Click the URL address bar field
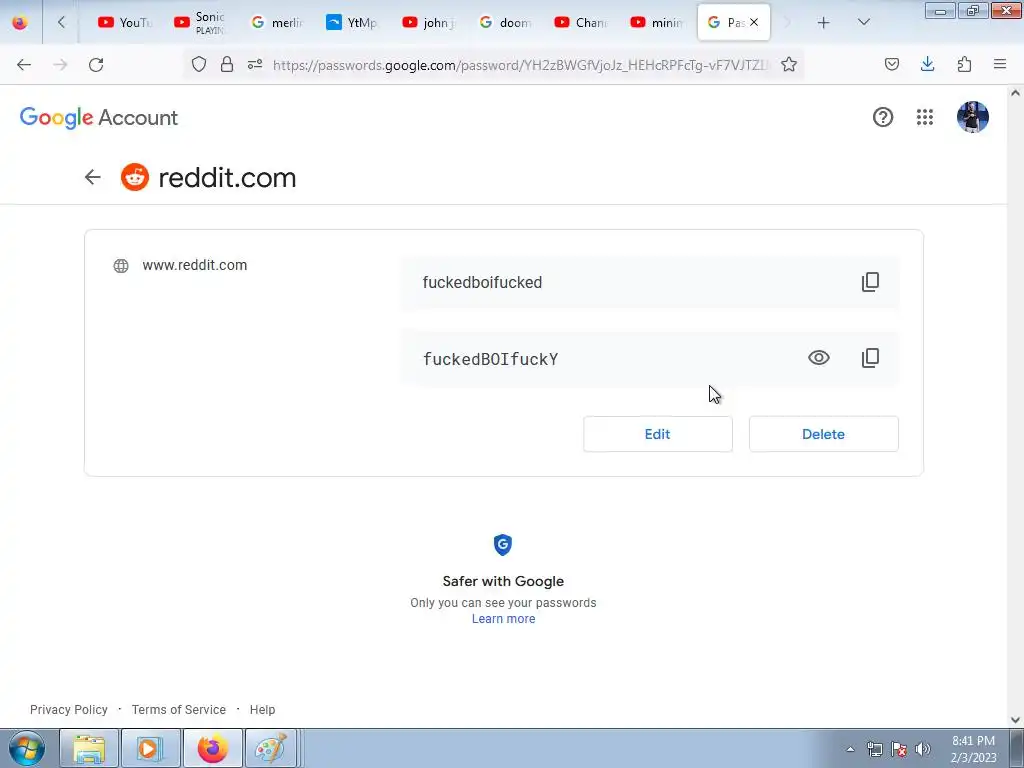1024x768 pixels. pos(520,64)
